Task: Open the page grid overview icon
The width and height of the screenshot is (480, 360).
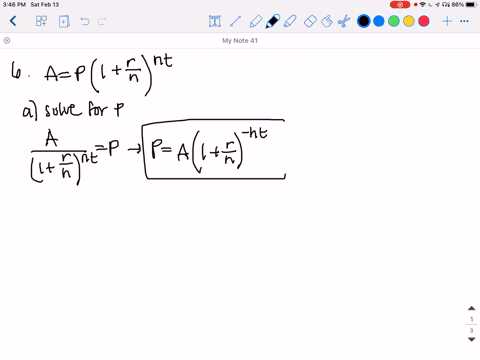Action: [41, 21]
